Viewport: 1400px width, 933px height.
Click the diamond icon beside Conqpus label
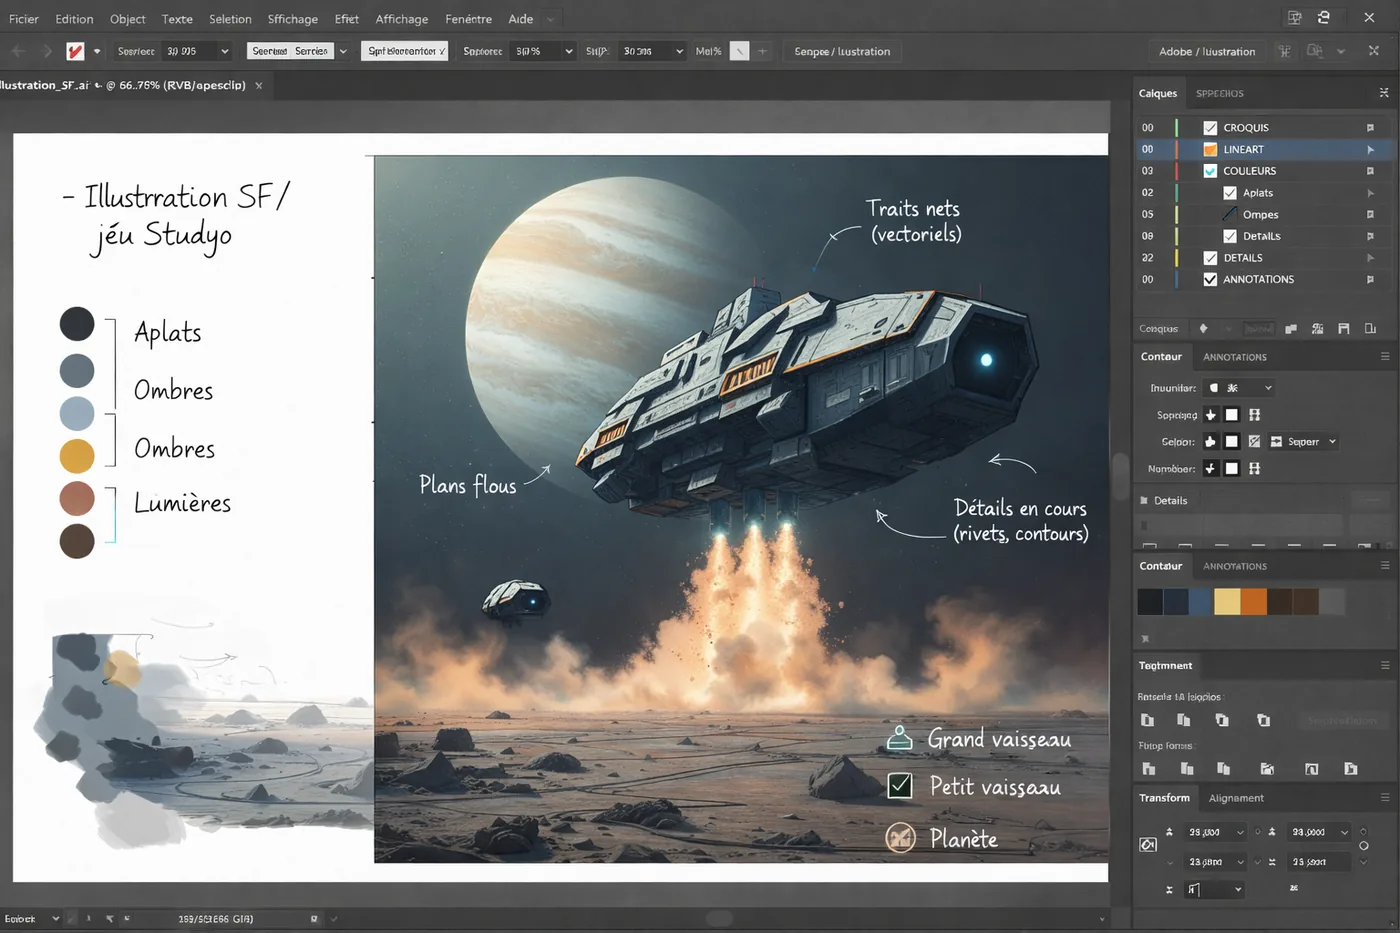click(1203, 328)
